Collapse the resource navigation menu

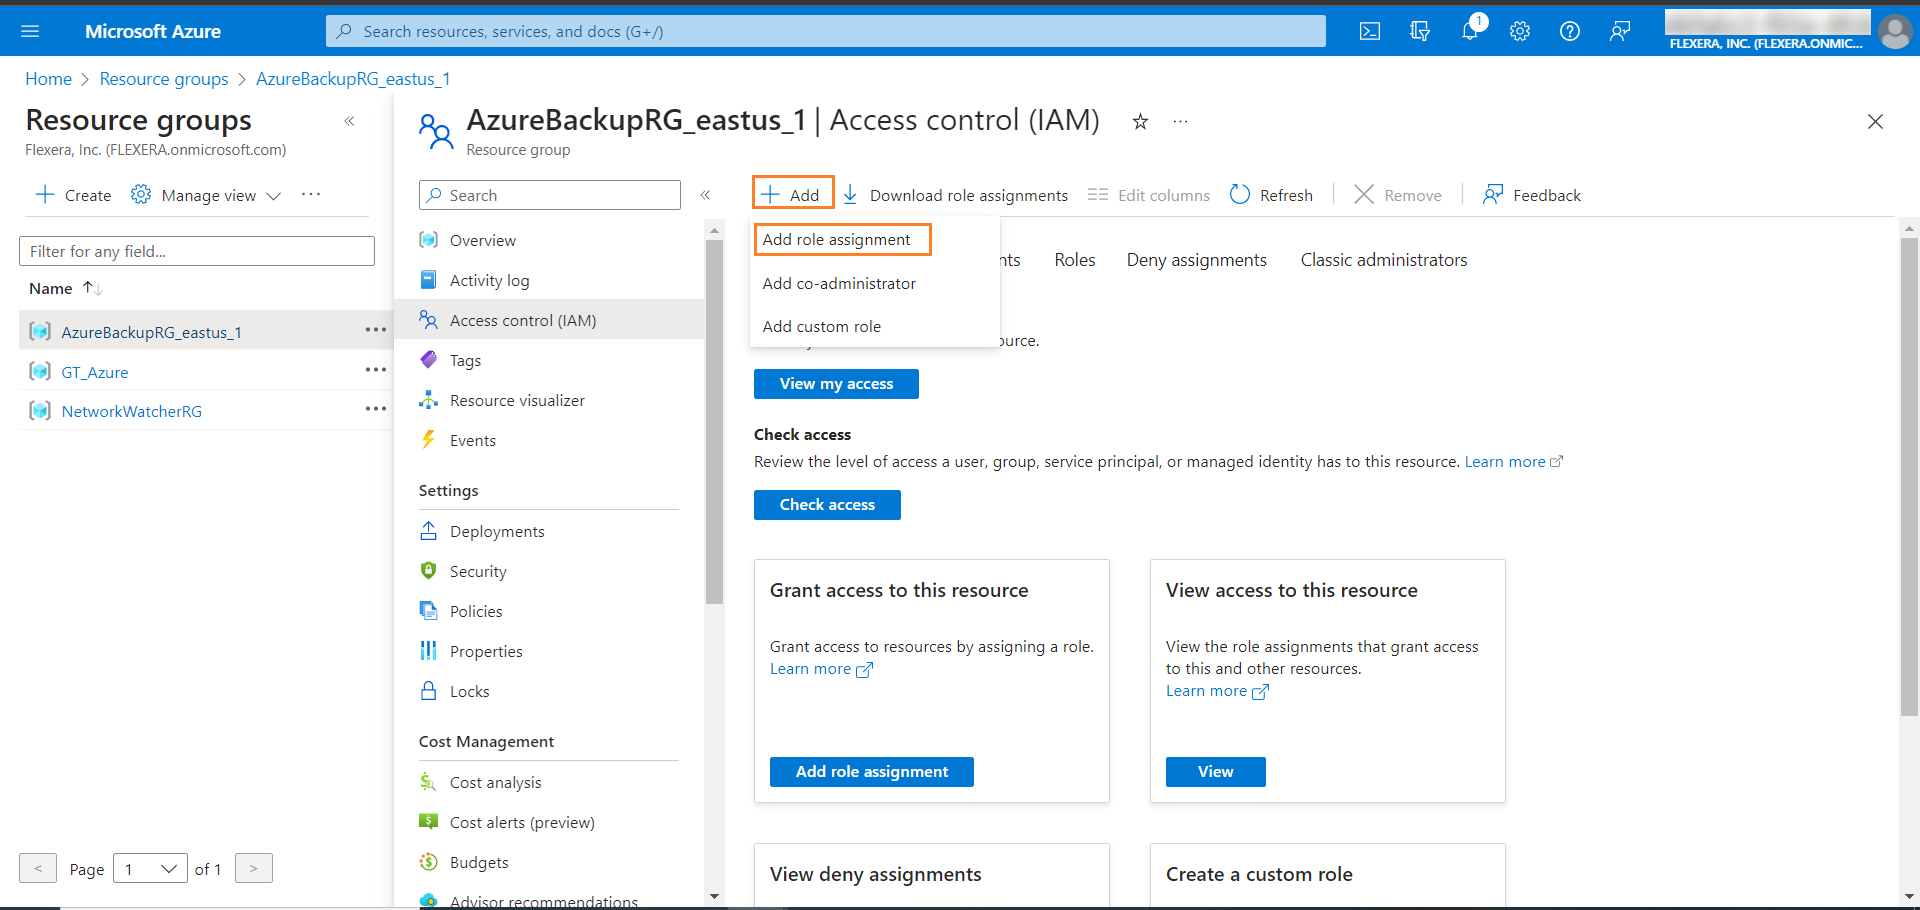(x=705, y=195)
